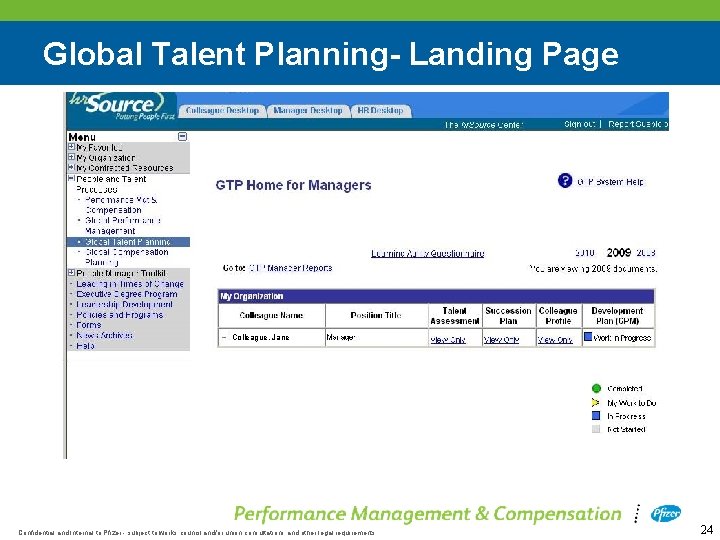Open Learning Agility Questionnaire link

point(428,253)
